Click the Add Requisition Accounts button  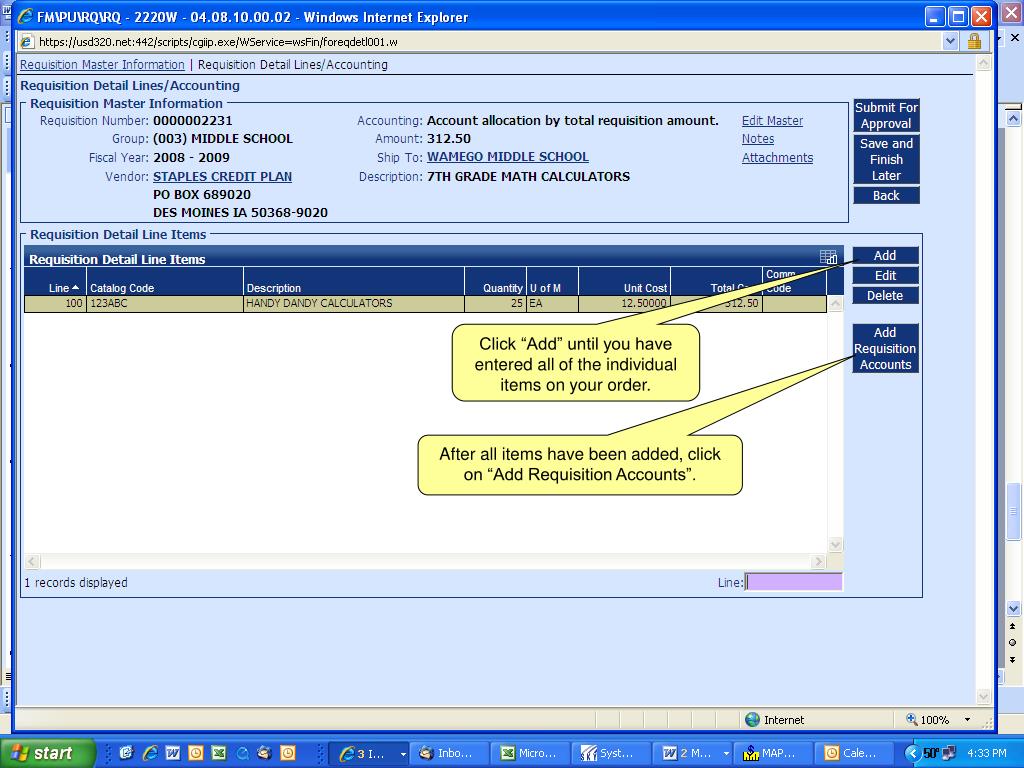885,348
